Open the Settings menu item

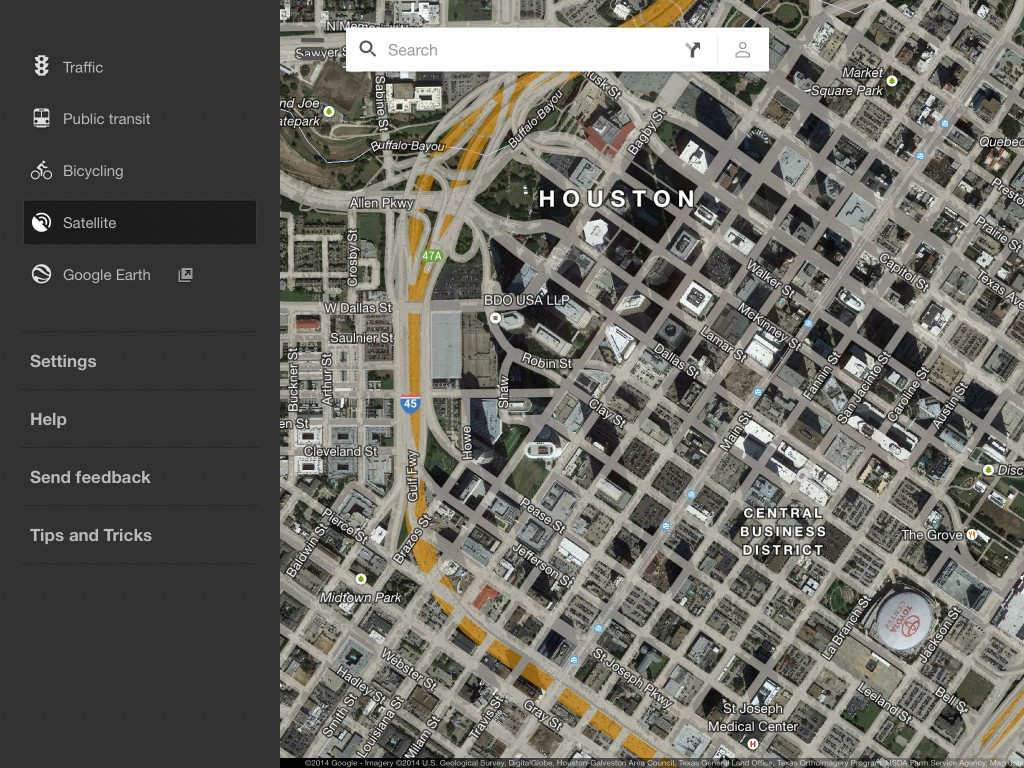coord(63,361)
